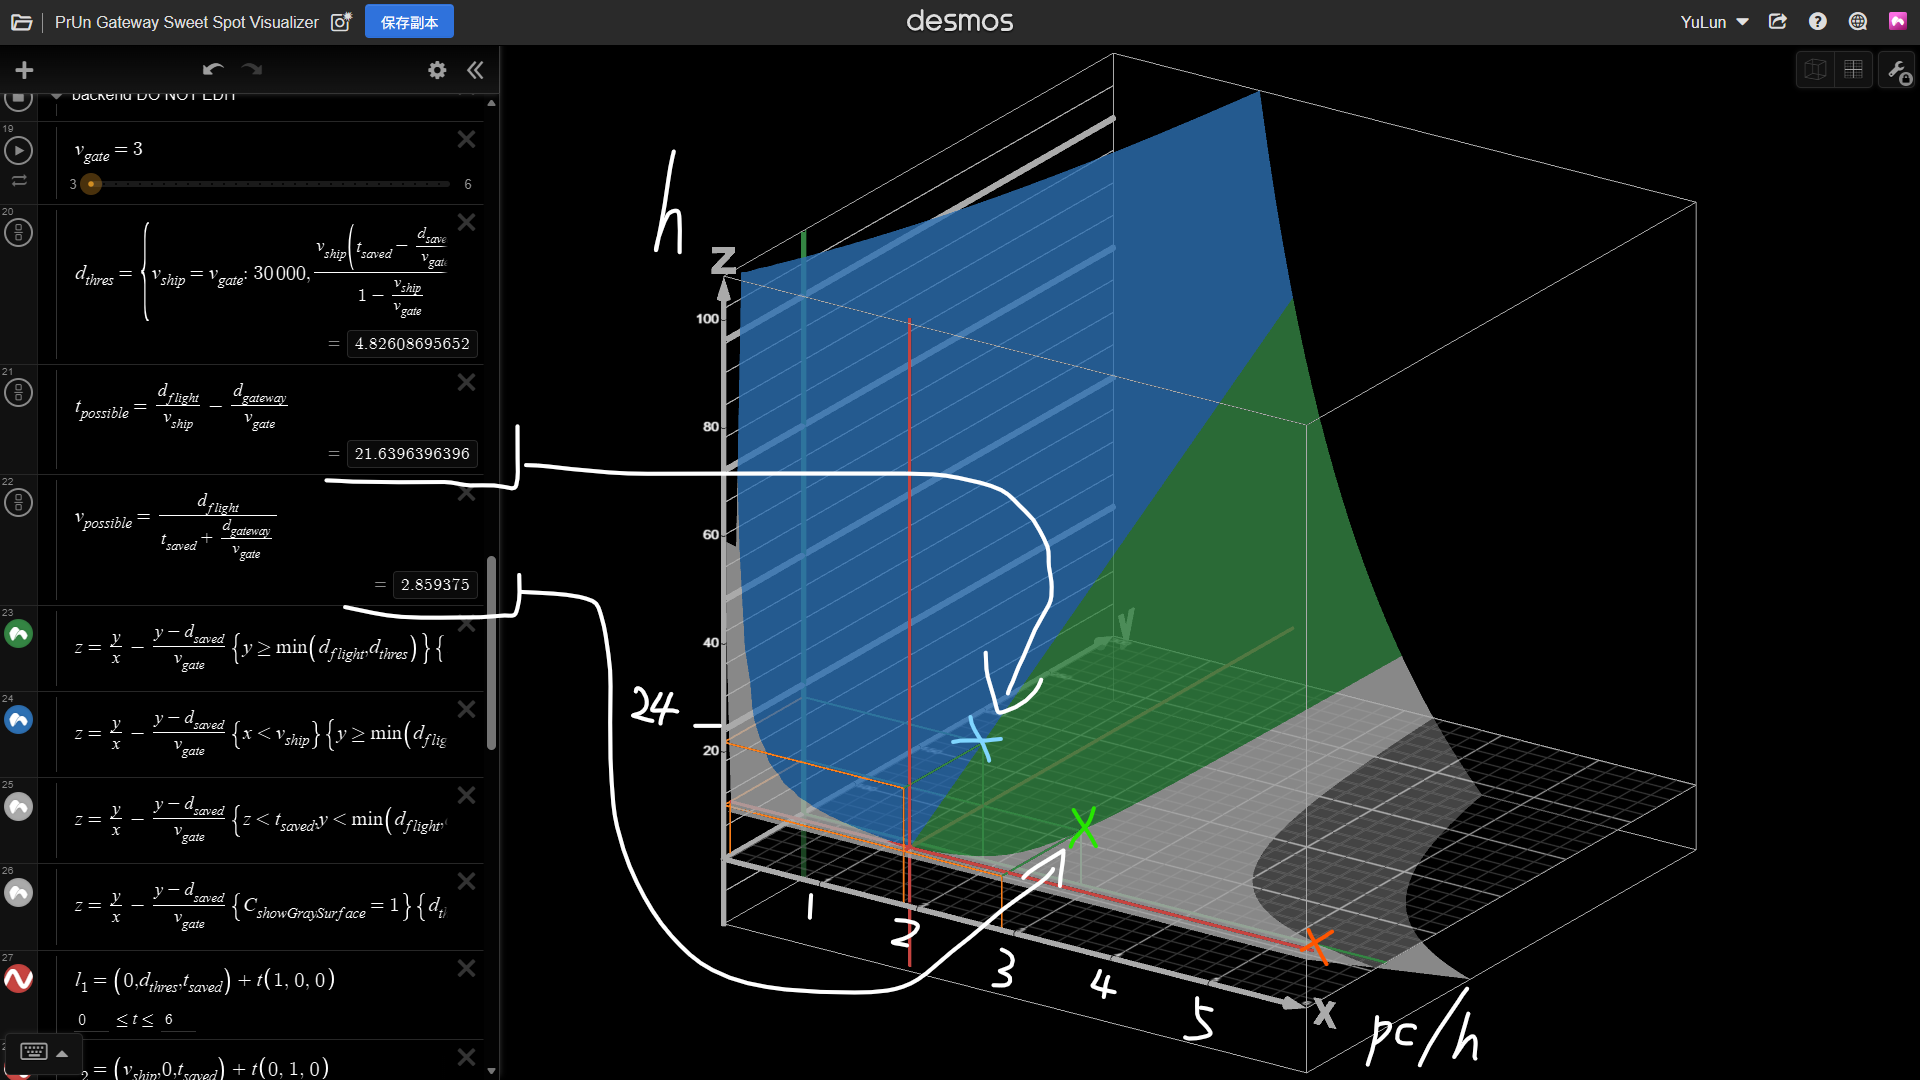Collapse the expression list with double chevron
1920x1080 pixels.
pyautogui.click(x=475, y=70)
